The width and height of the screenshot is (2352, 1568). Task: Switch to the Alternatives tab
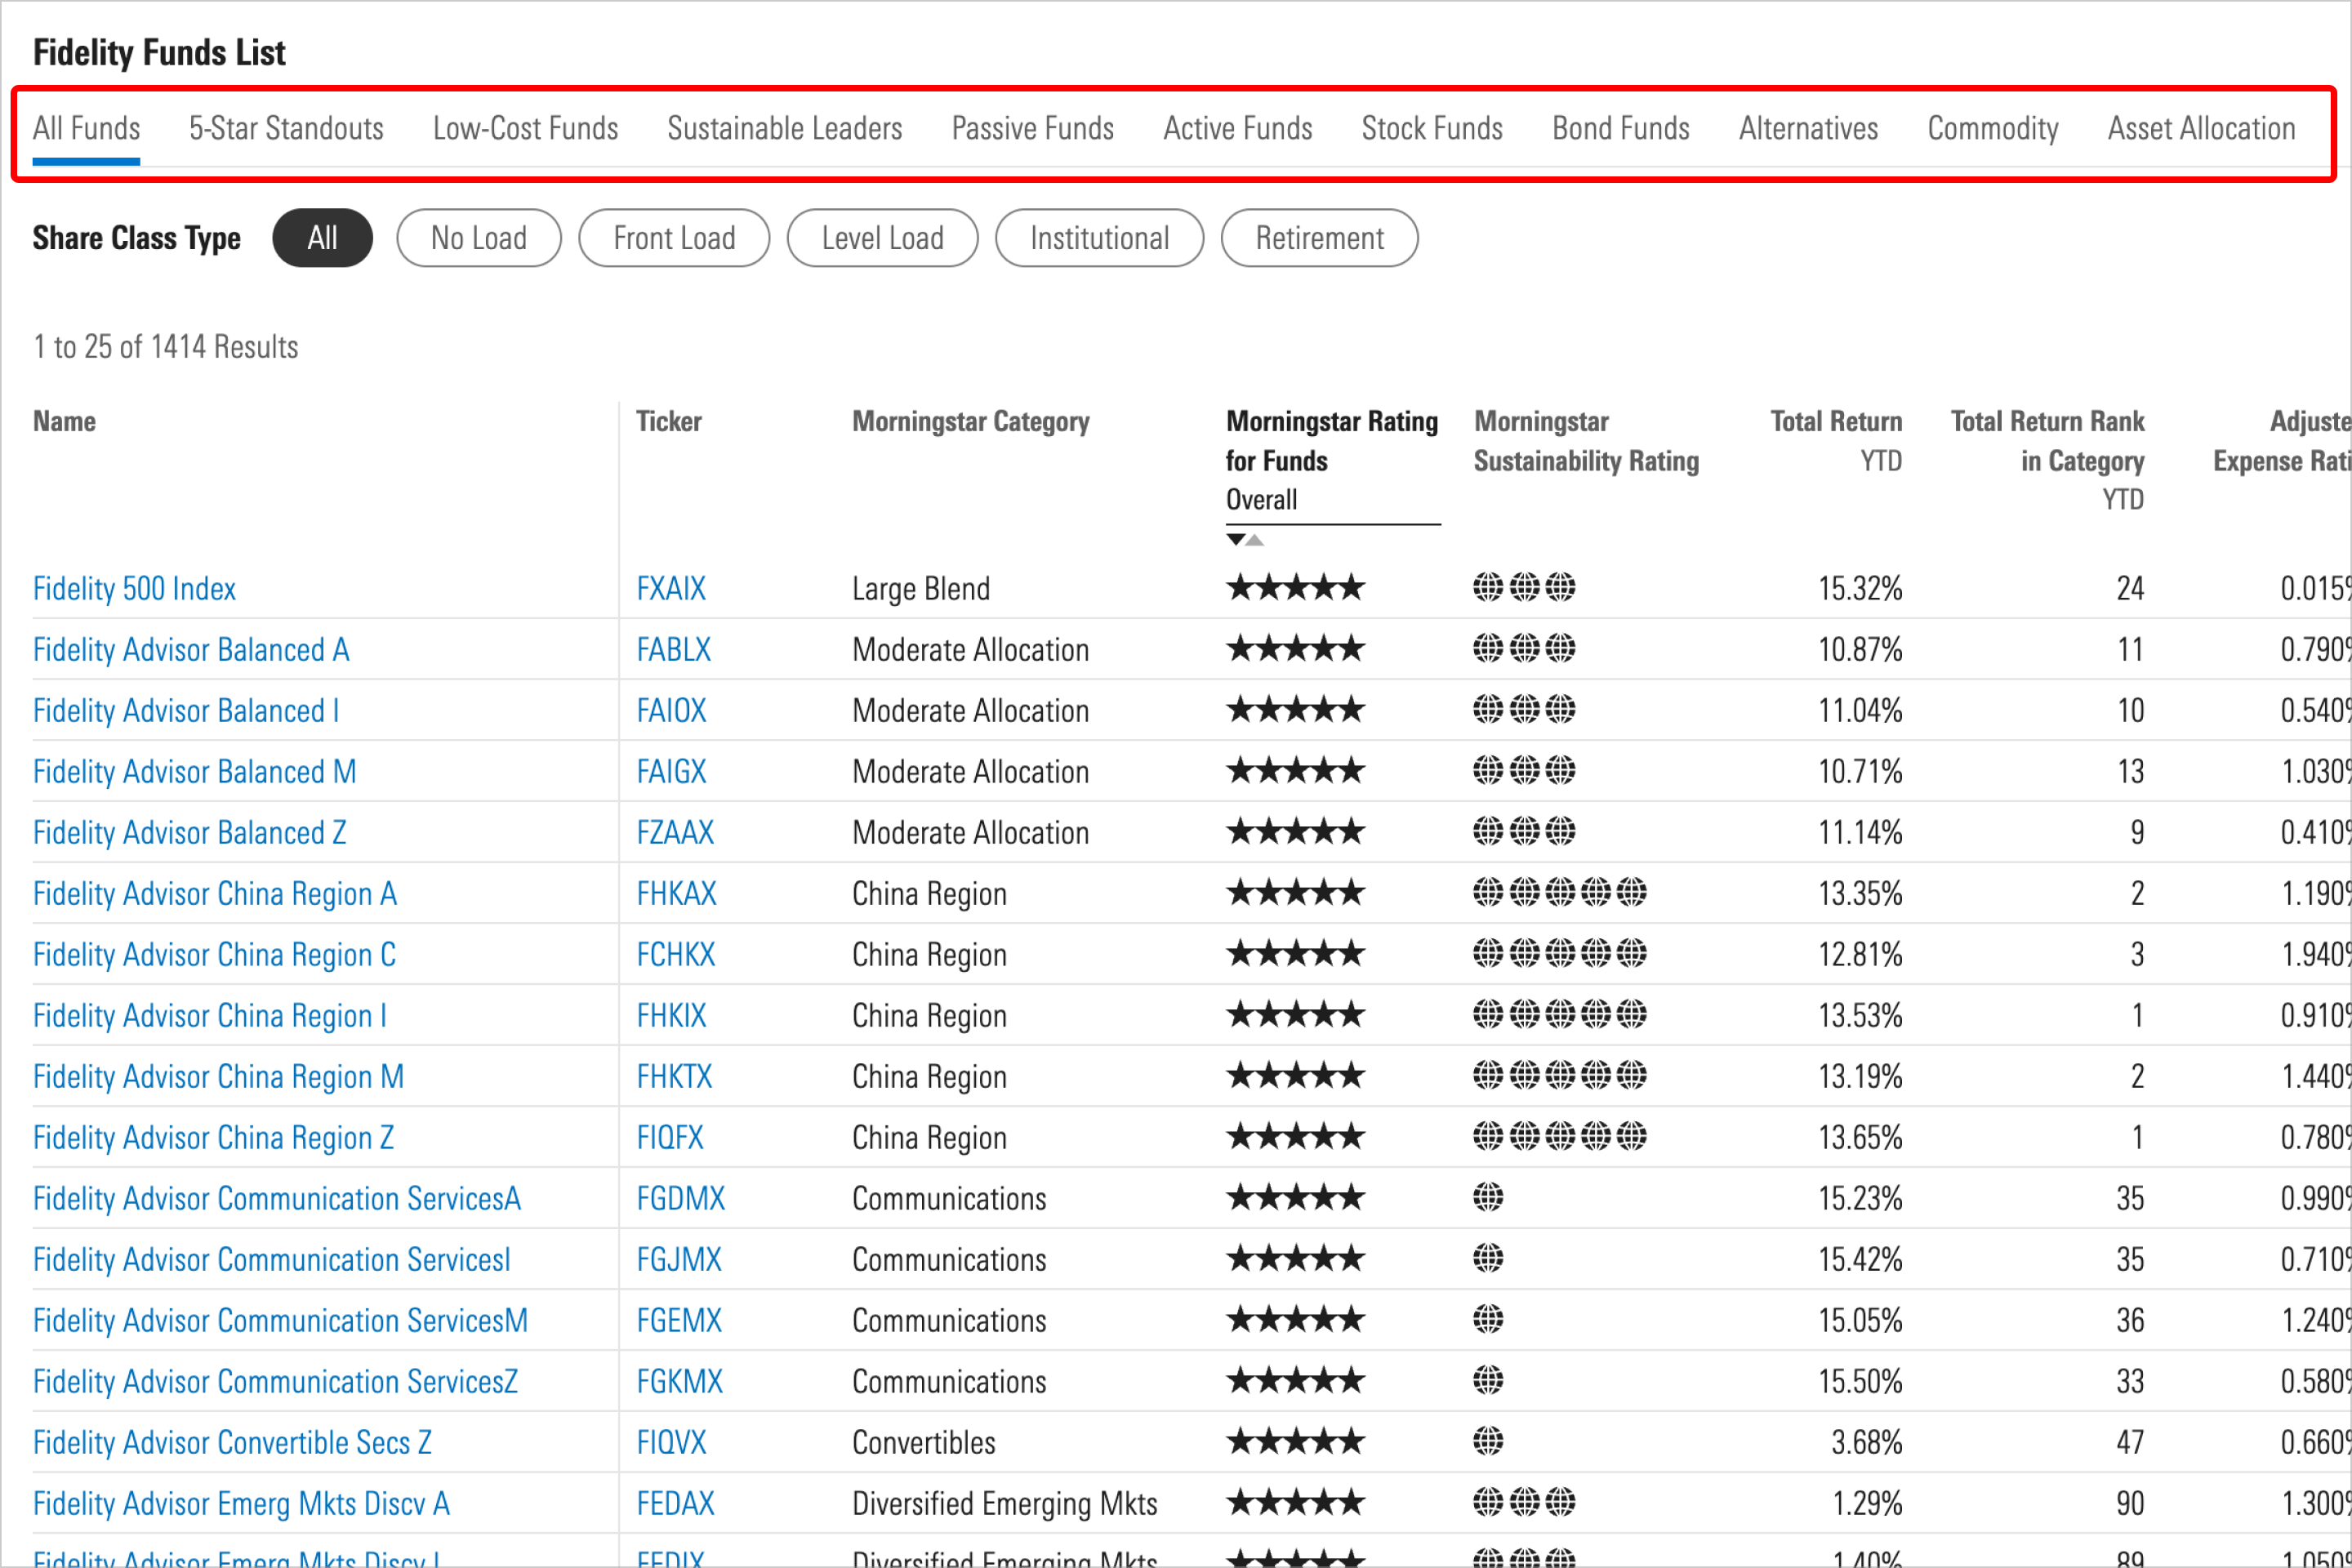1808,129
